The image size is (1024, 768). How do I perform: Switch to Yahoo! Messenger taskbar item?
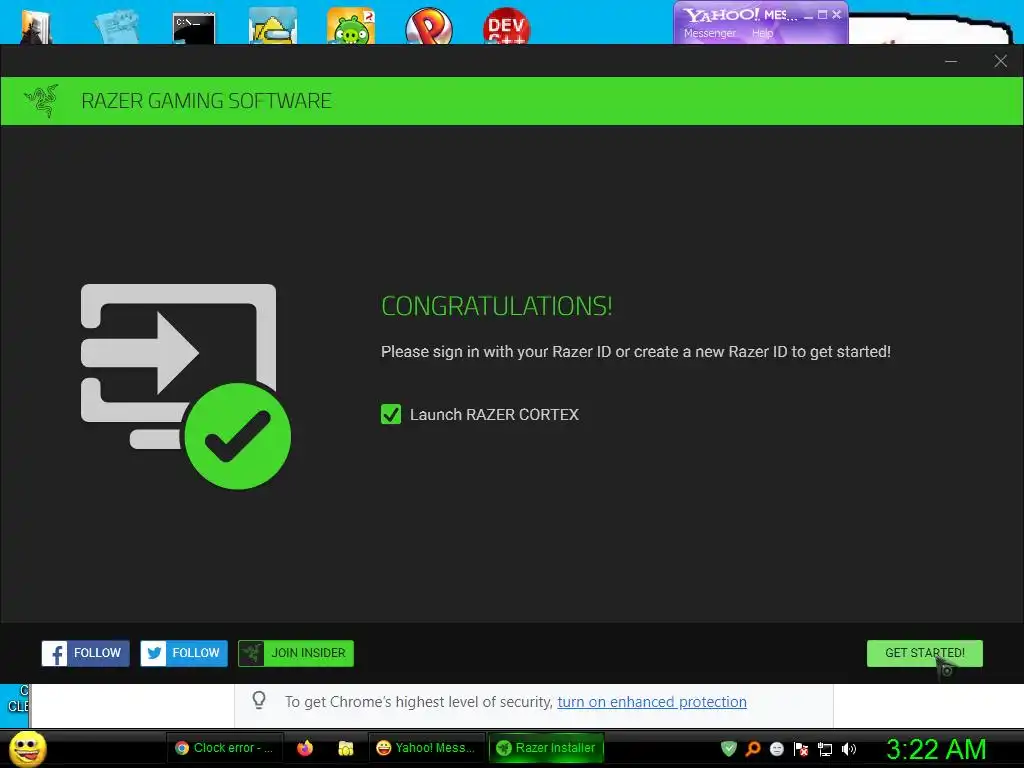[426, 748]
